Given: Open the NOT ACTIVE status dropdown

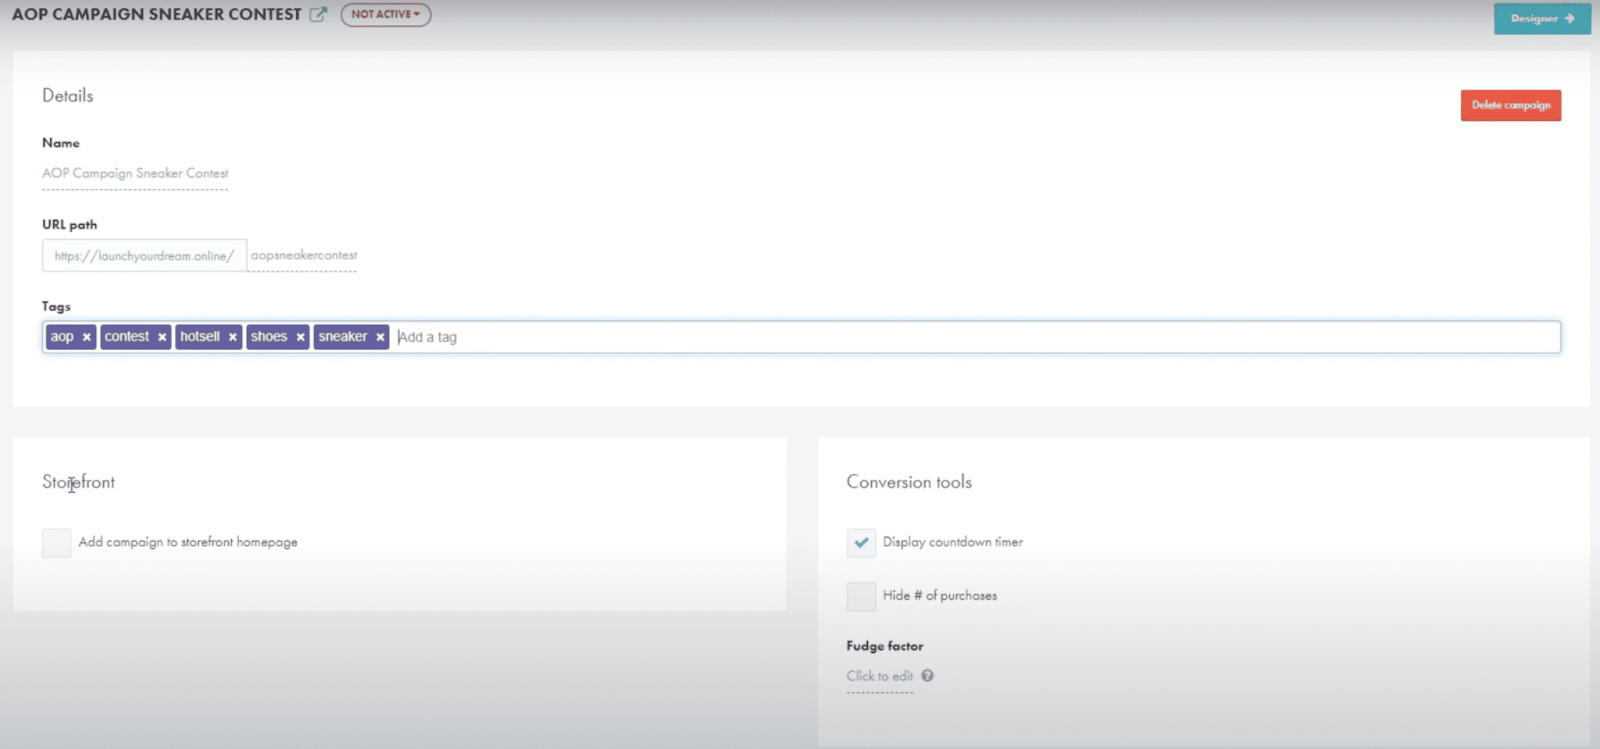Looking at the screenshot, I should click(x=385, y=15).
